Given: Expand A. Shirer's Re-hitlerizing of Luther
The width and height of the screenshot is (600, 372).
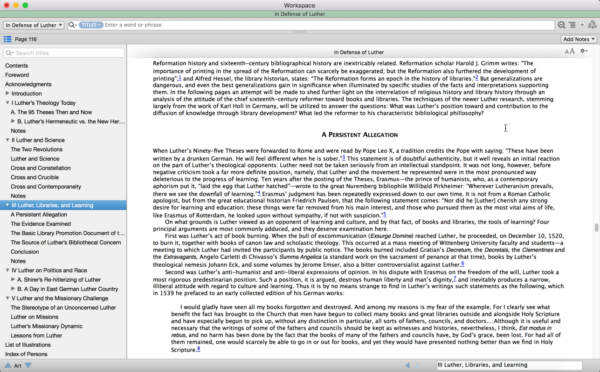Looking at the screenshot, I should coord(13,280).
